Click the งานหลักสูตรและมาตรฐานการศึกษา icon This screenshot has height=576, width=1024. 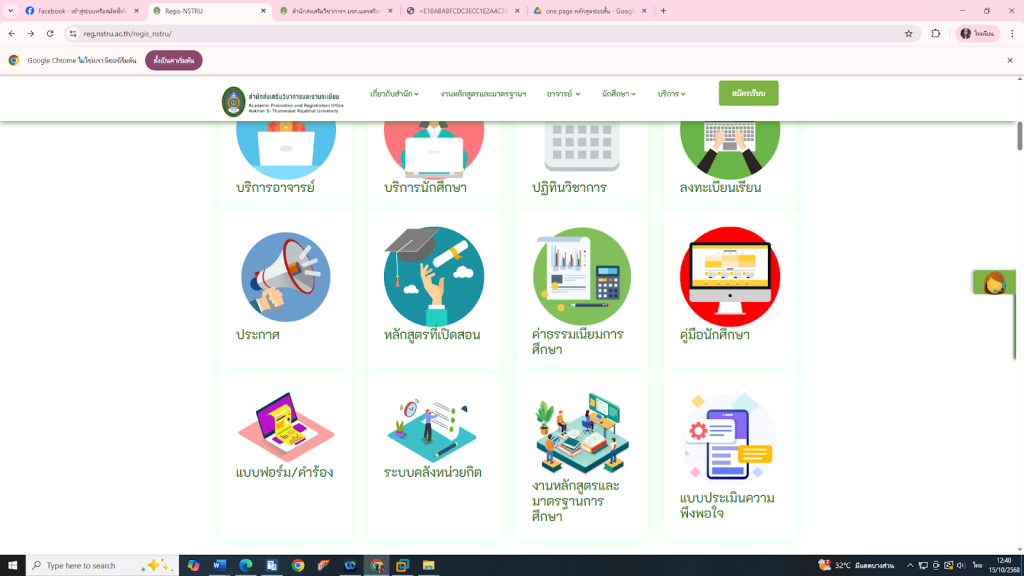[581, 432]
